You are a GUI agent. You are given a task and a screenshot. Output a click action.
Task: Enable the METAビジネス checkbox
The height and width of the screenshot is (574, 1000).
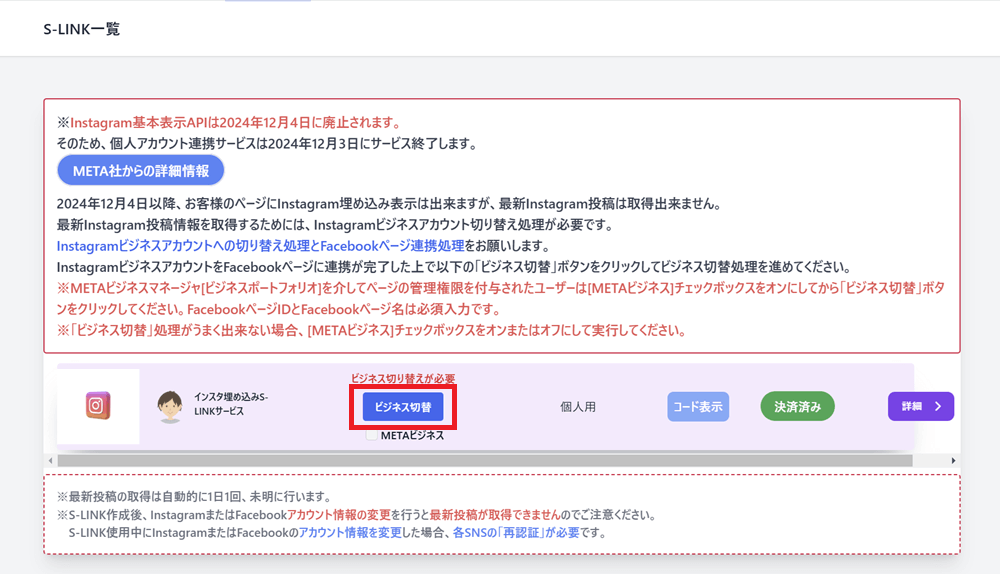pos(372,436)
